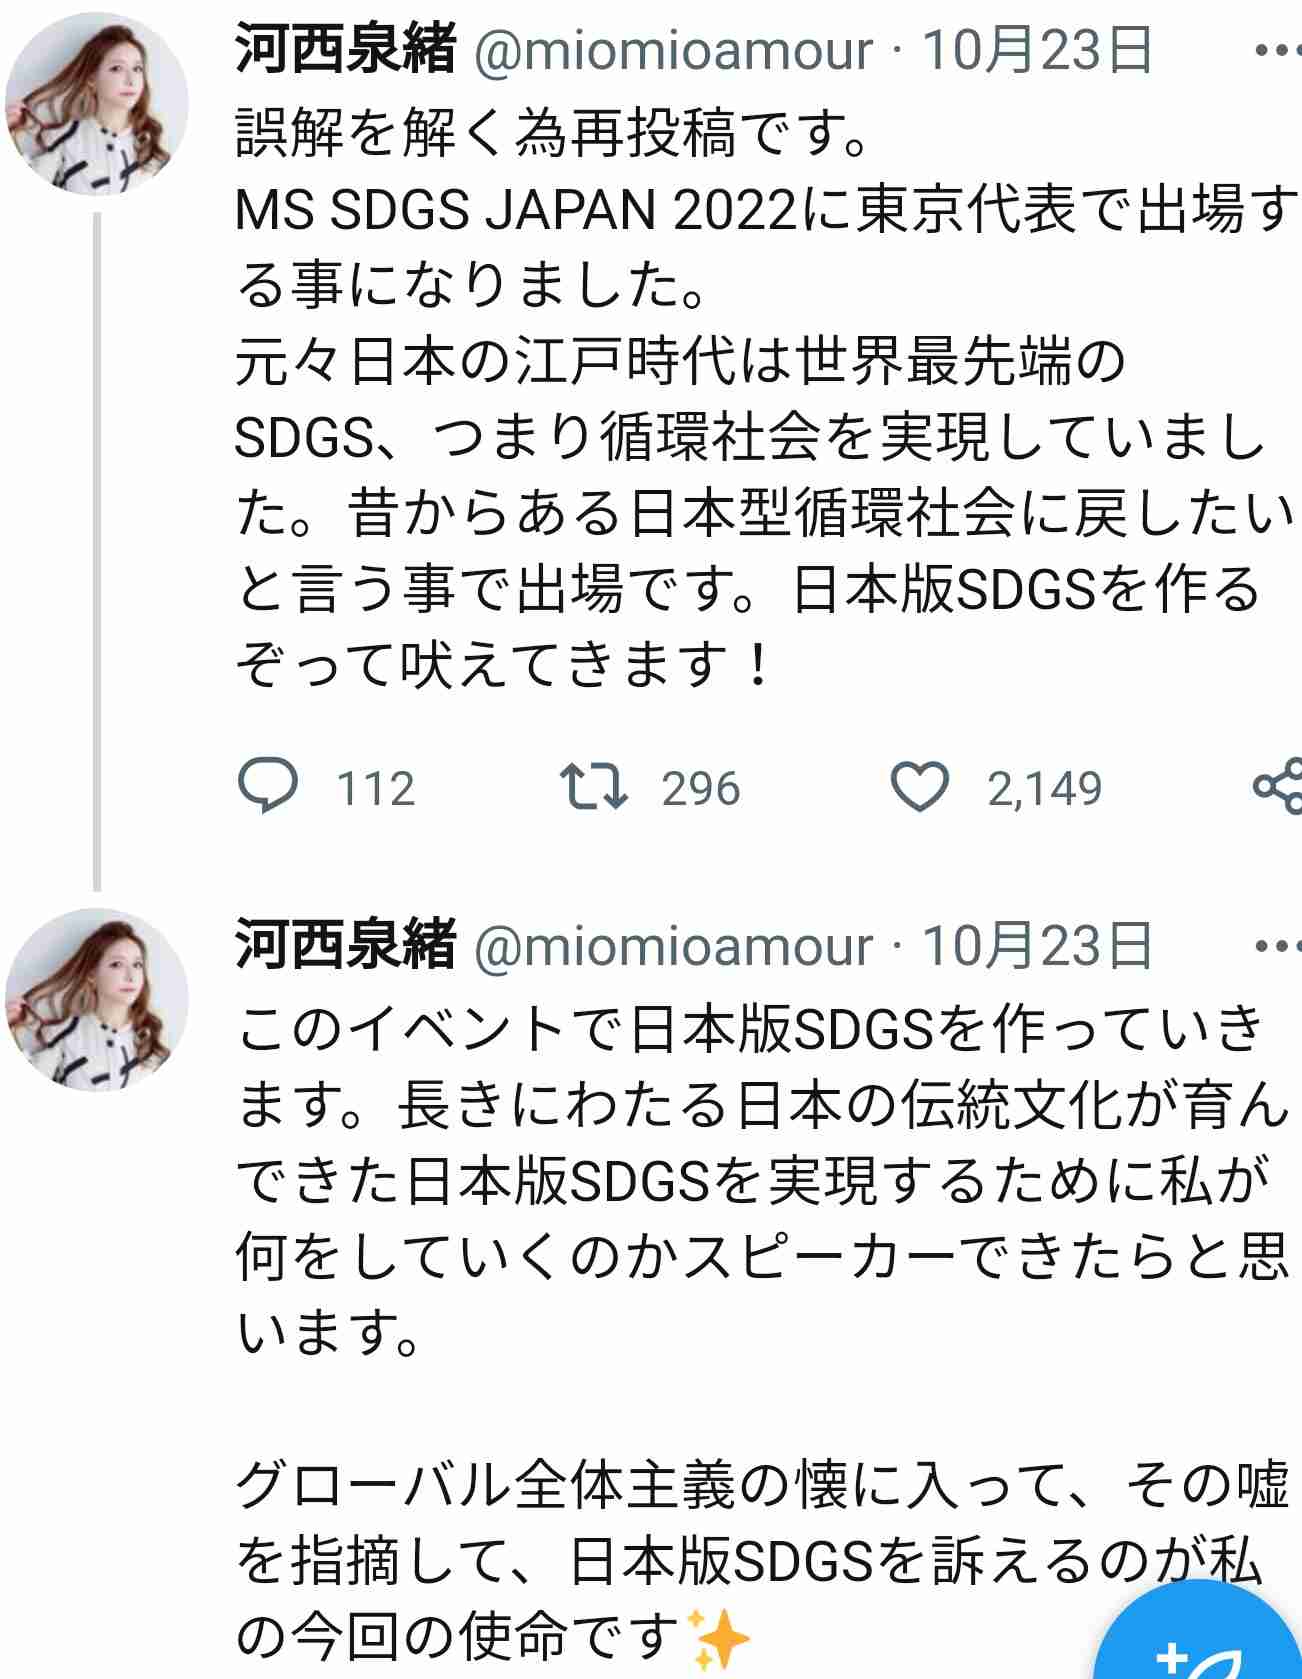Tap the retweet arrows icon

click(593, 787)
